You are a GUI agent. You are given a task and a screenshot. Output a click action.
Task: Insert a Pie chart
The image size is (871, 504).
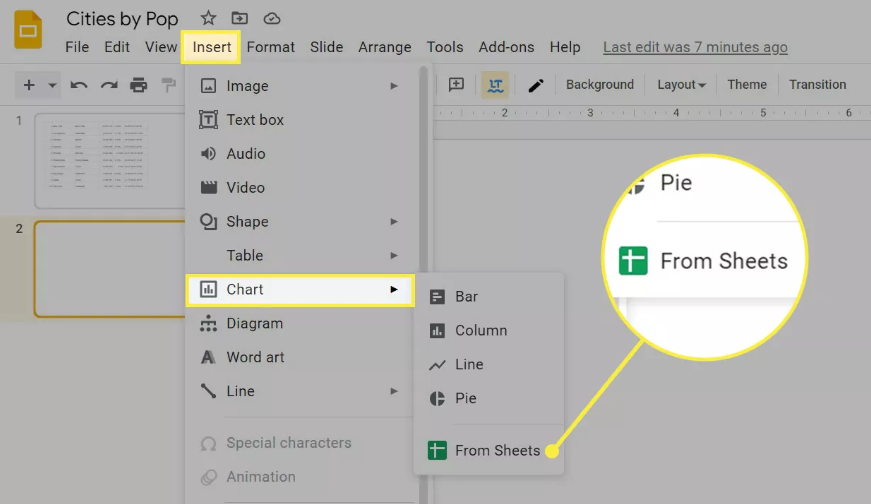[489, 398]
